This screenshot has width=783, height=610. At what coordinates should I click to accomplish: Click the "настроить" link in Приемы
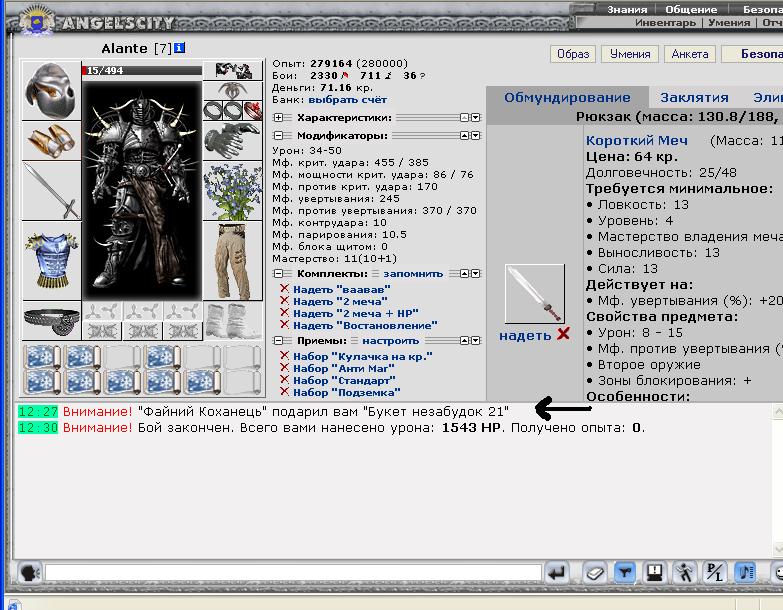(391, 340)
